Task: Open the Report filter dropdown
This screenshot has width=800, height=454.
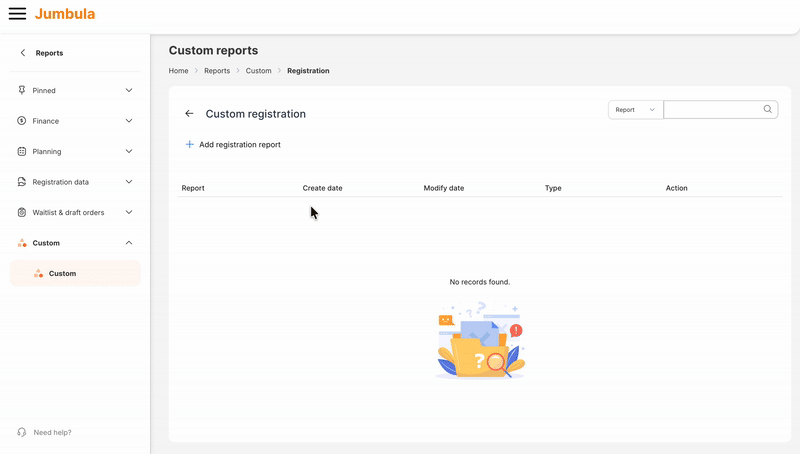Action: (635, 110)
